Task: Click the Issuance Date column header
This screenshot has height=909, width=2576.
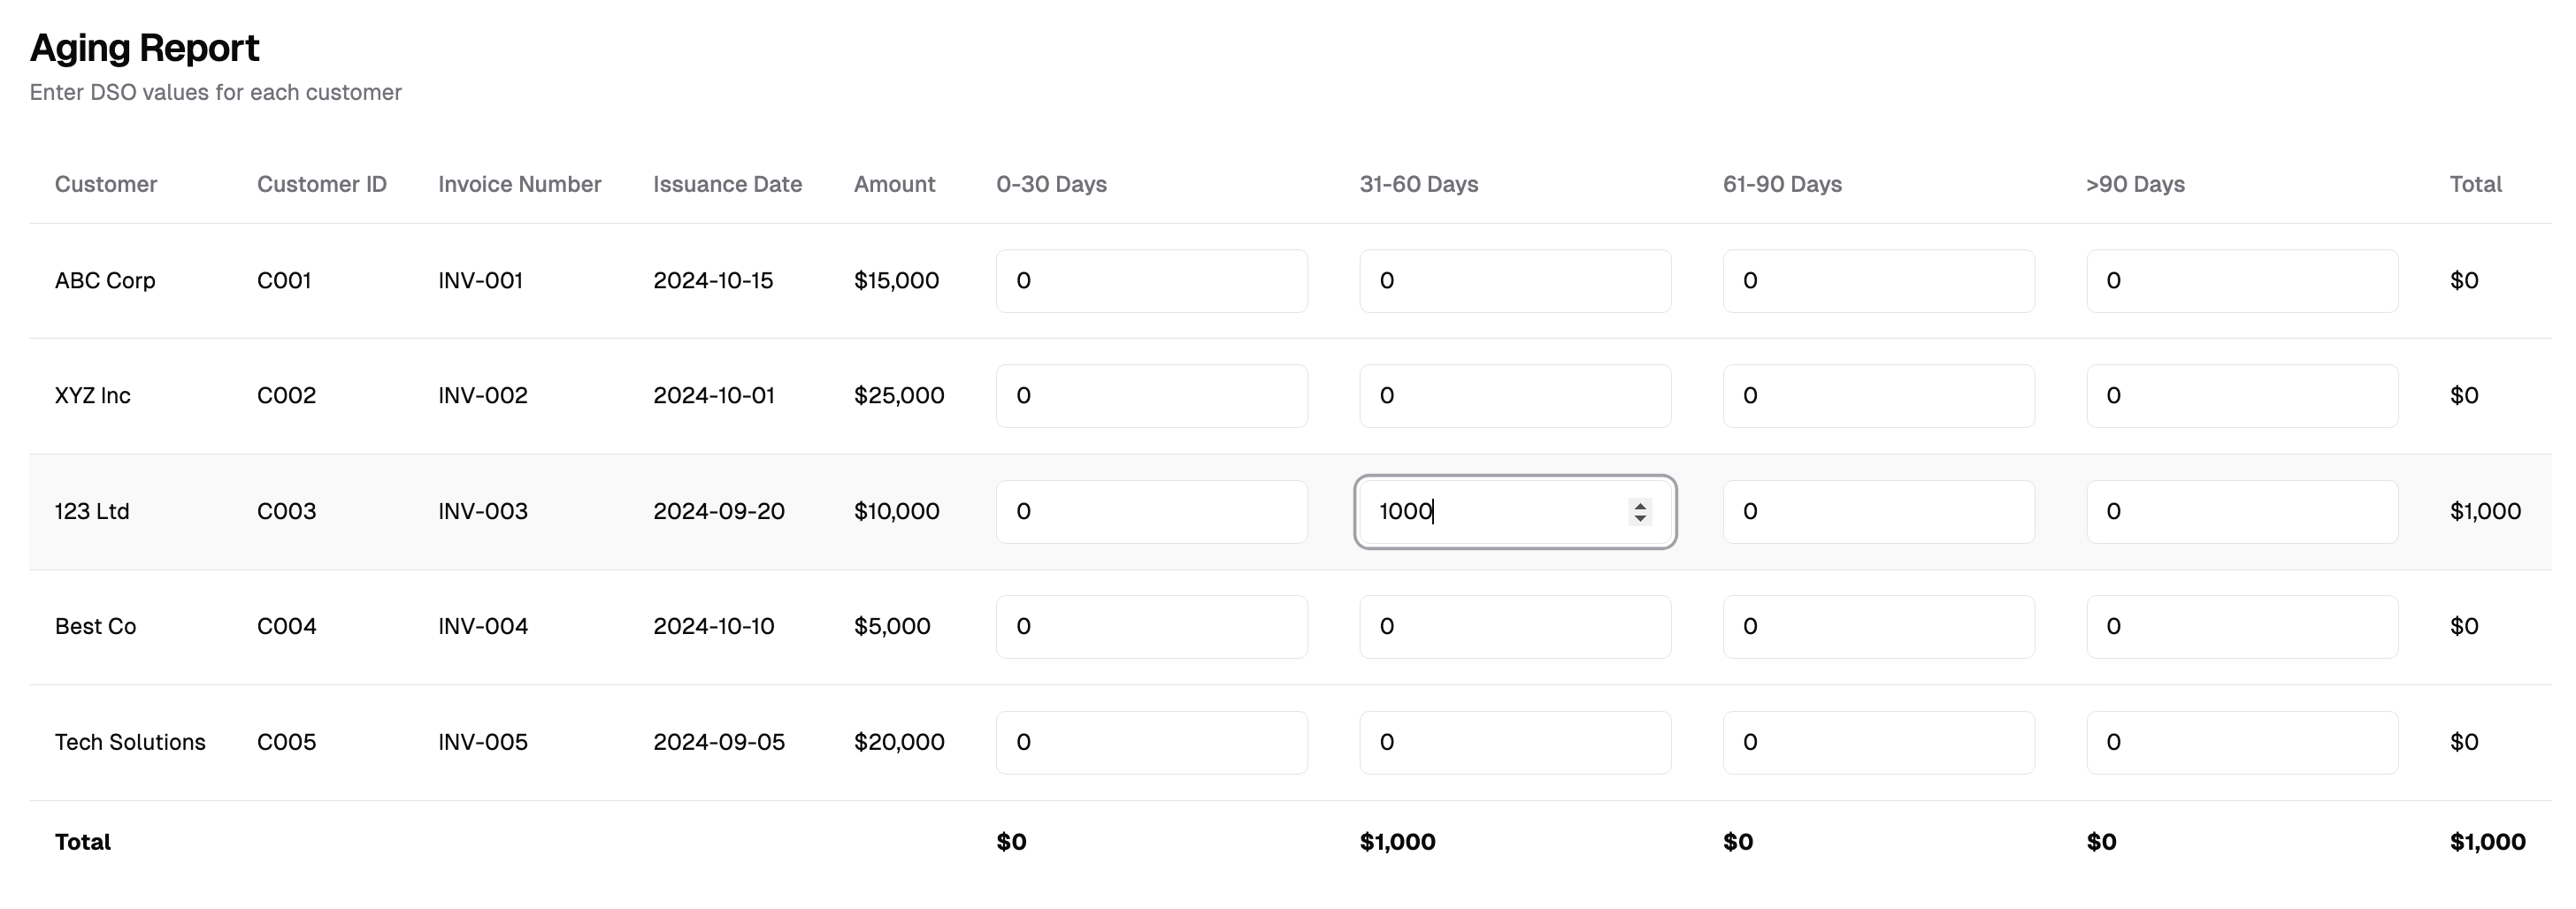Action: (x=728, y=184)
